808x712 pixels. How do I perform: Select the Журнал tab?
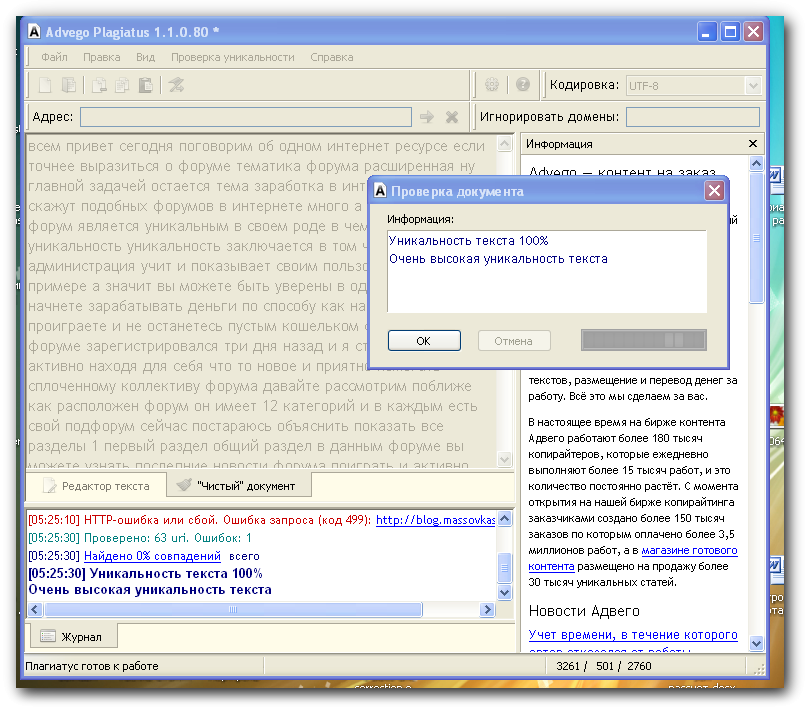coord(77,636)
